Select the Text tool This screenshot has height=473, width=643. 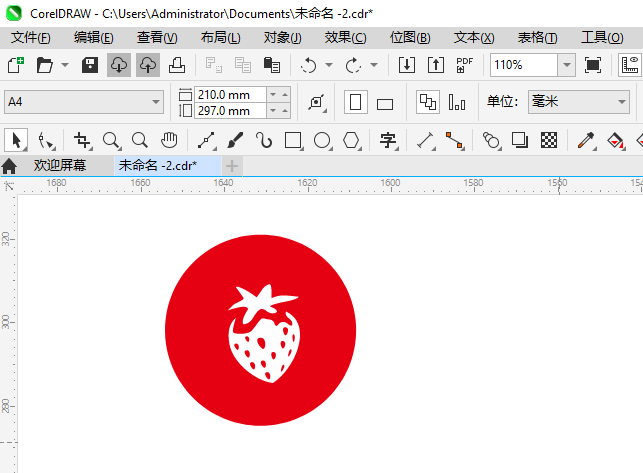click(x=388, y=140)
